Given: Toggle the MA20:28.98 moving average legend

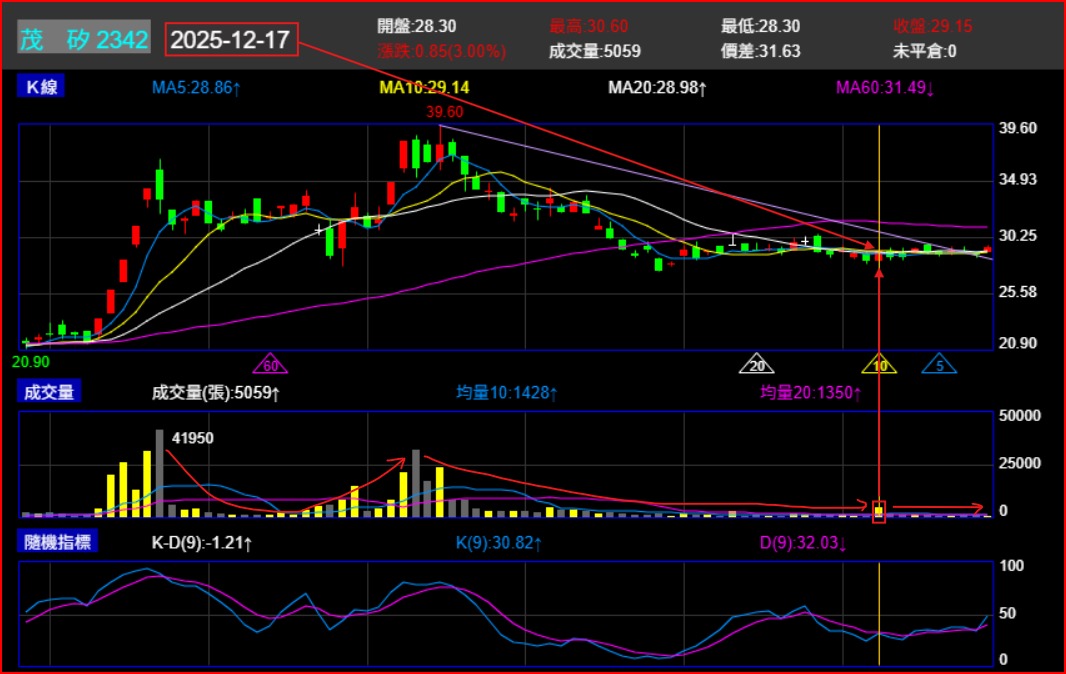Looking at the screenshot, I should pyautogui.click(x=657, y=88).
